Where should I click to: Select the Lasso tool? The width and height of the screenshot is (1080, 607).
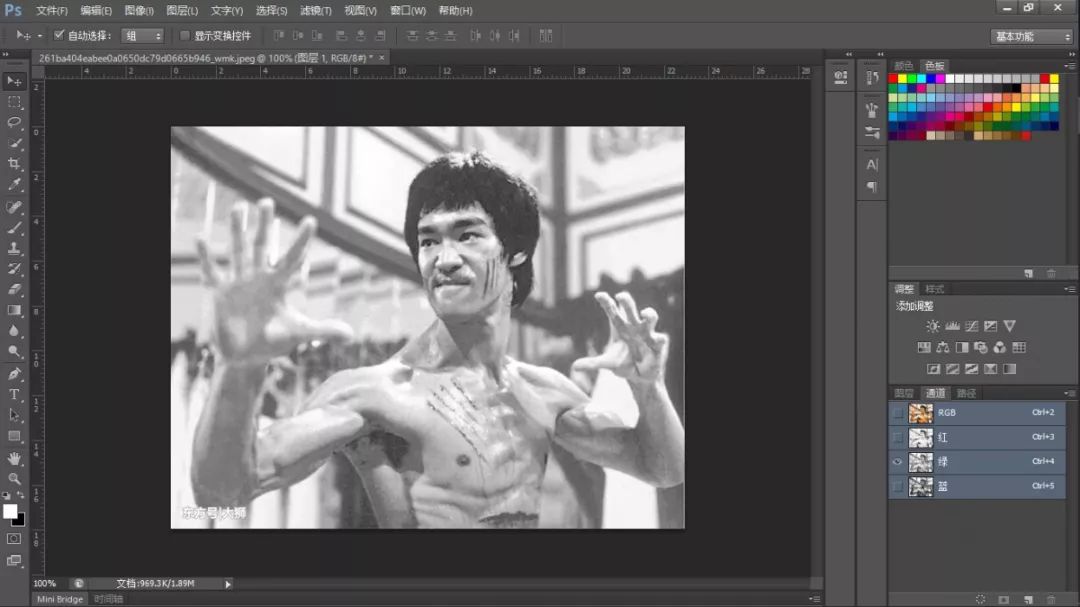click(14, 123)
